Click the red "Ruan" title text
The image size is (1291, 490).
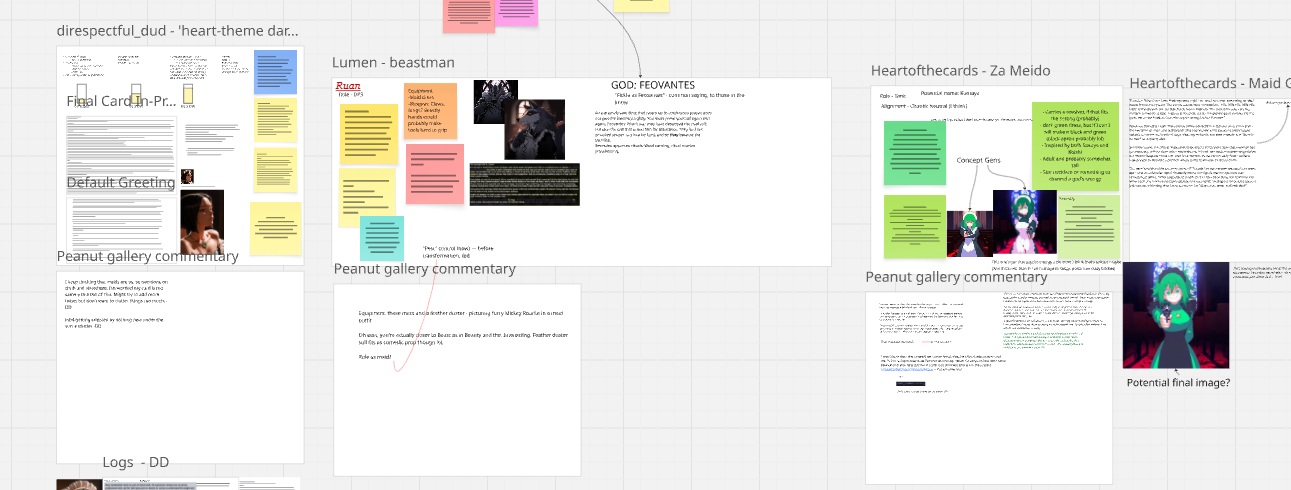pos(347,87)
